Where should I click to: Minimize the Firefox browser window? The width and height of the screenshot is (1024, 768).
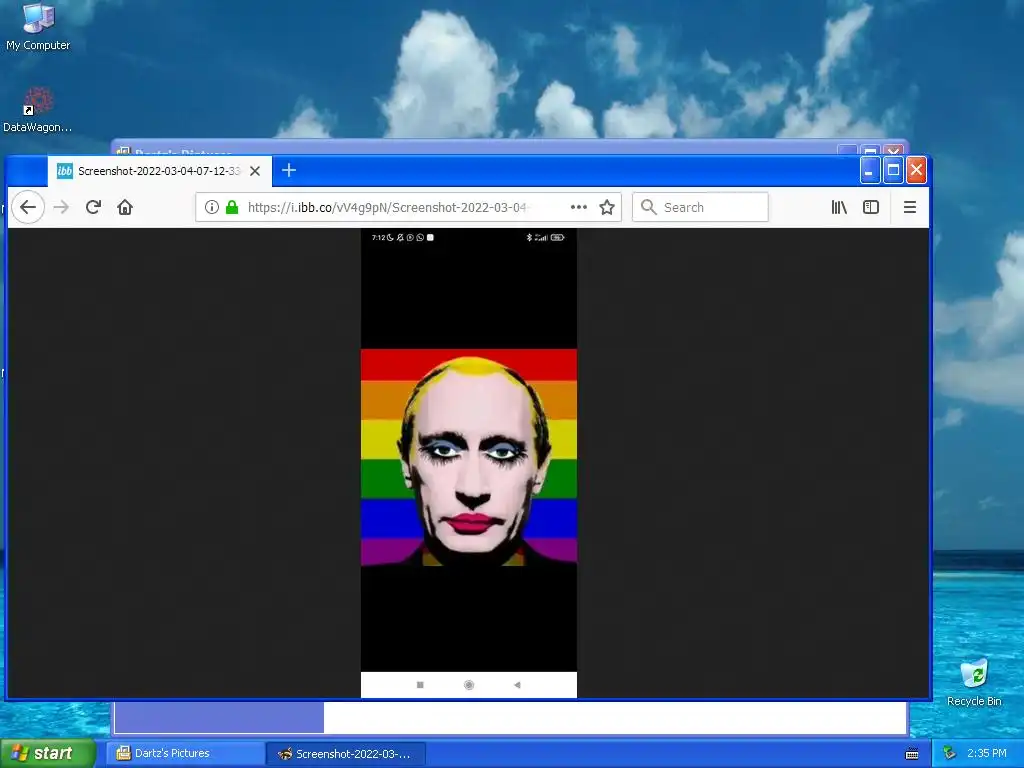[869, 170]
